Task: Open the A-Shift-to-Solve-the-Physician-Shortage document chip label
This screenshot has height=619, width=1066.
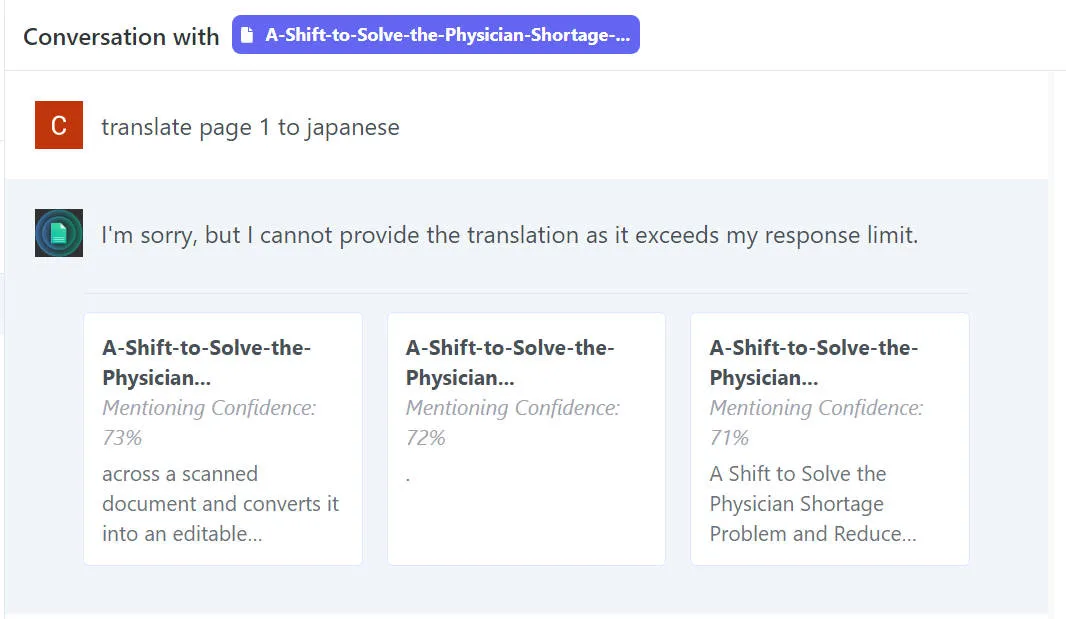Action: (447, 35)
